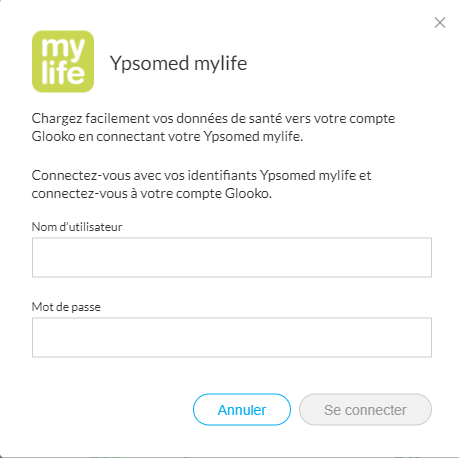Select the "mylife" word in the dialog title

click(x=221, y=64)
